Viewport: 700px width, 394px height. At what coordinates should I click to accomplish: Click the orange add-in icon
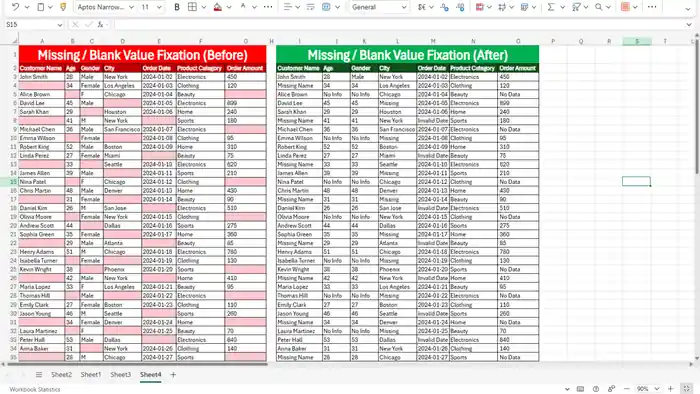[625, 7]
